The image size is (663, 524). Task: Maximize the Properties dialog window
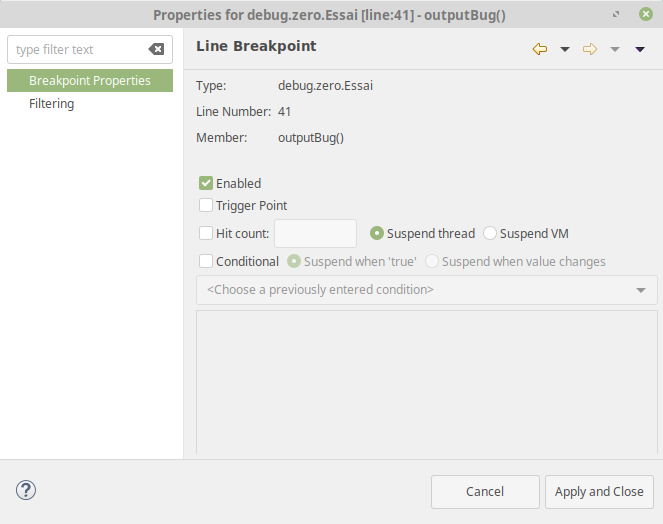[616, 14]
